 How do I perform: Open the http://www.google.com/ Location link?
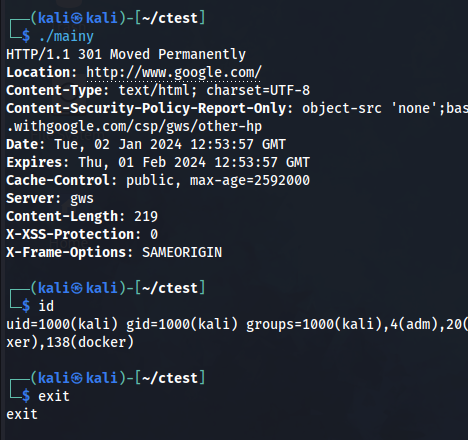click(x=174, y=73)
